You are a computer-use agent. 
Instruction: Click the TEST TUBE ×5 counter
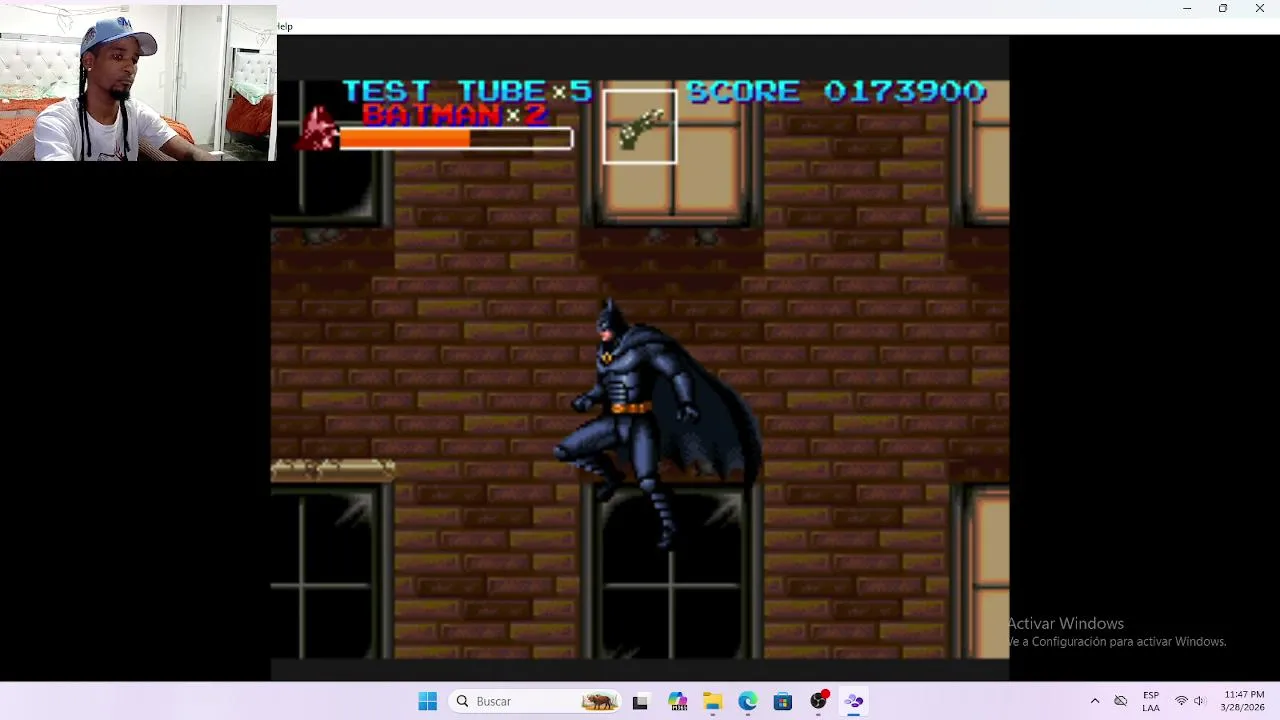point(467,92)
